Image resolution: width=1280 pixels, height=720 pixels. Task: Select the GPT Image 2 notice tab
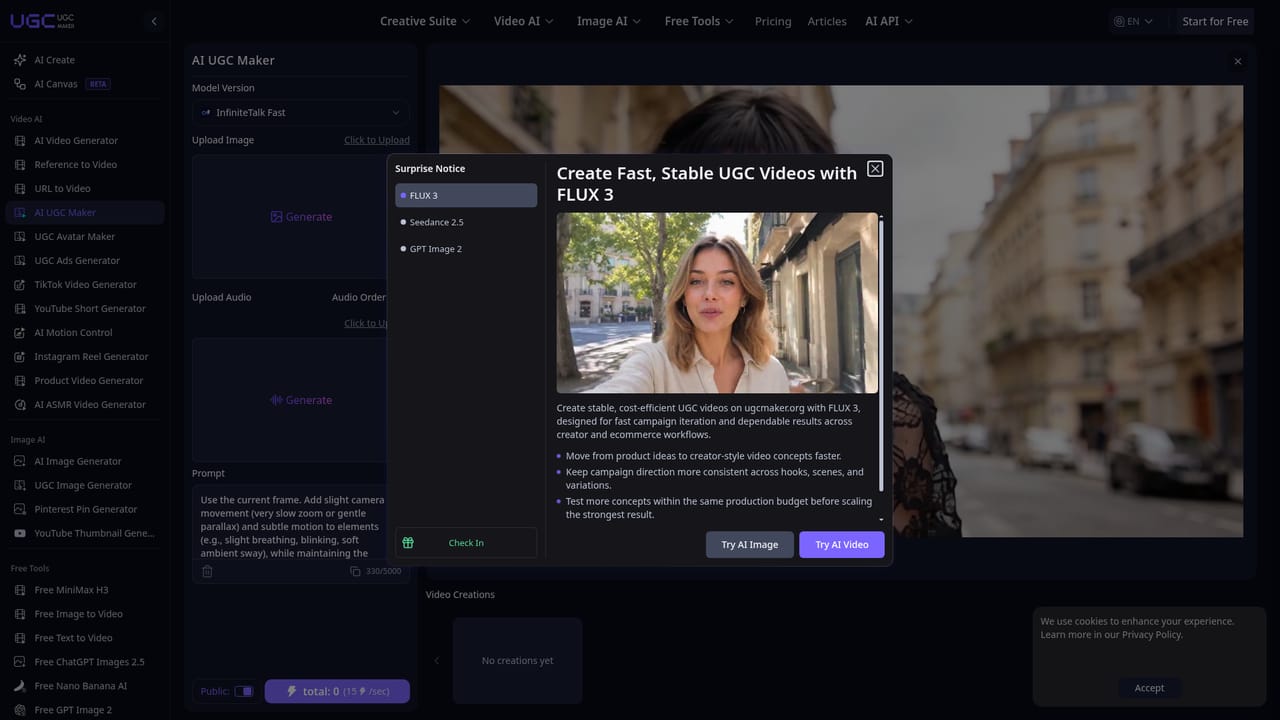point(466,249)
